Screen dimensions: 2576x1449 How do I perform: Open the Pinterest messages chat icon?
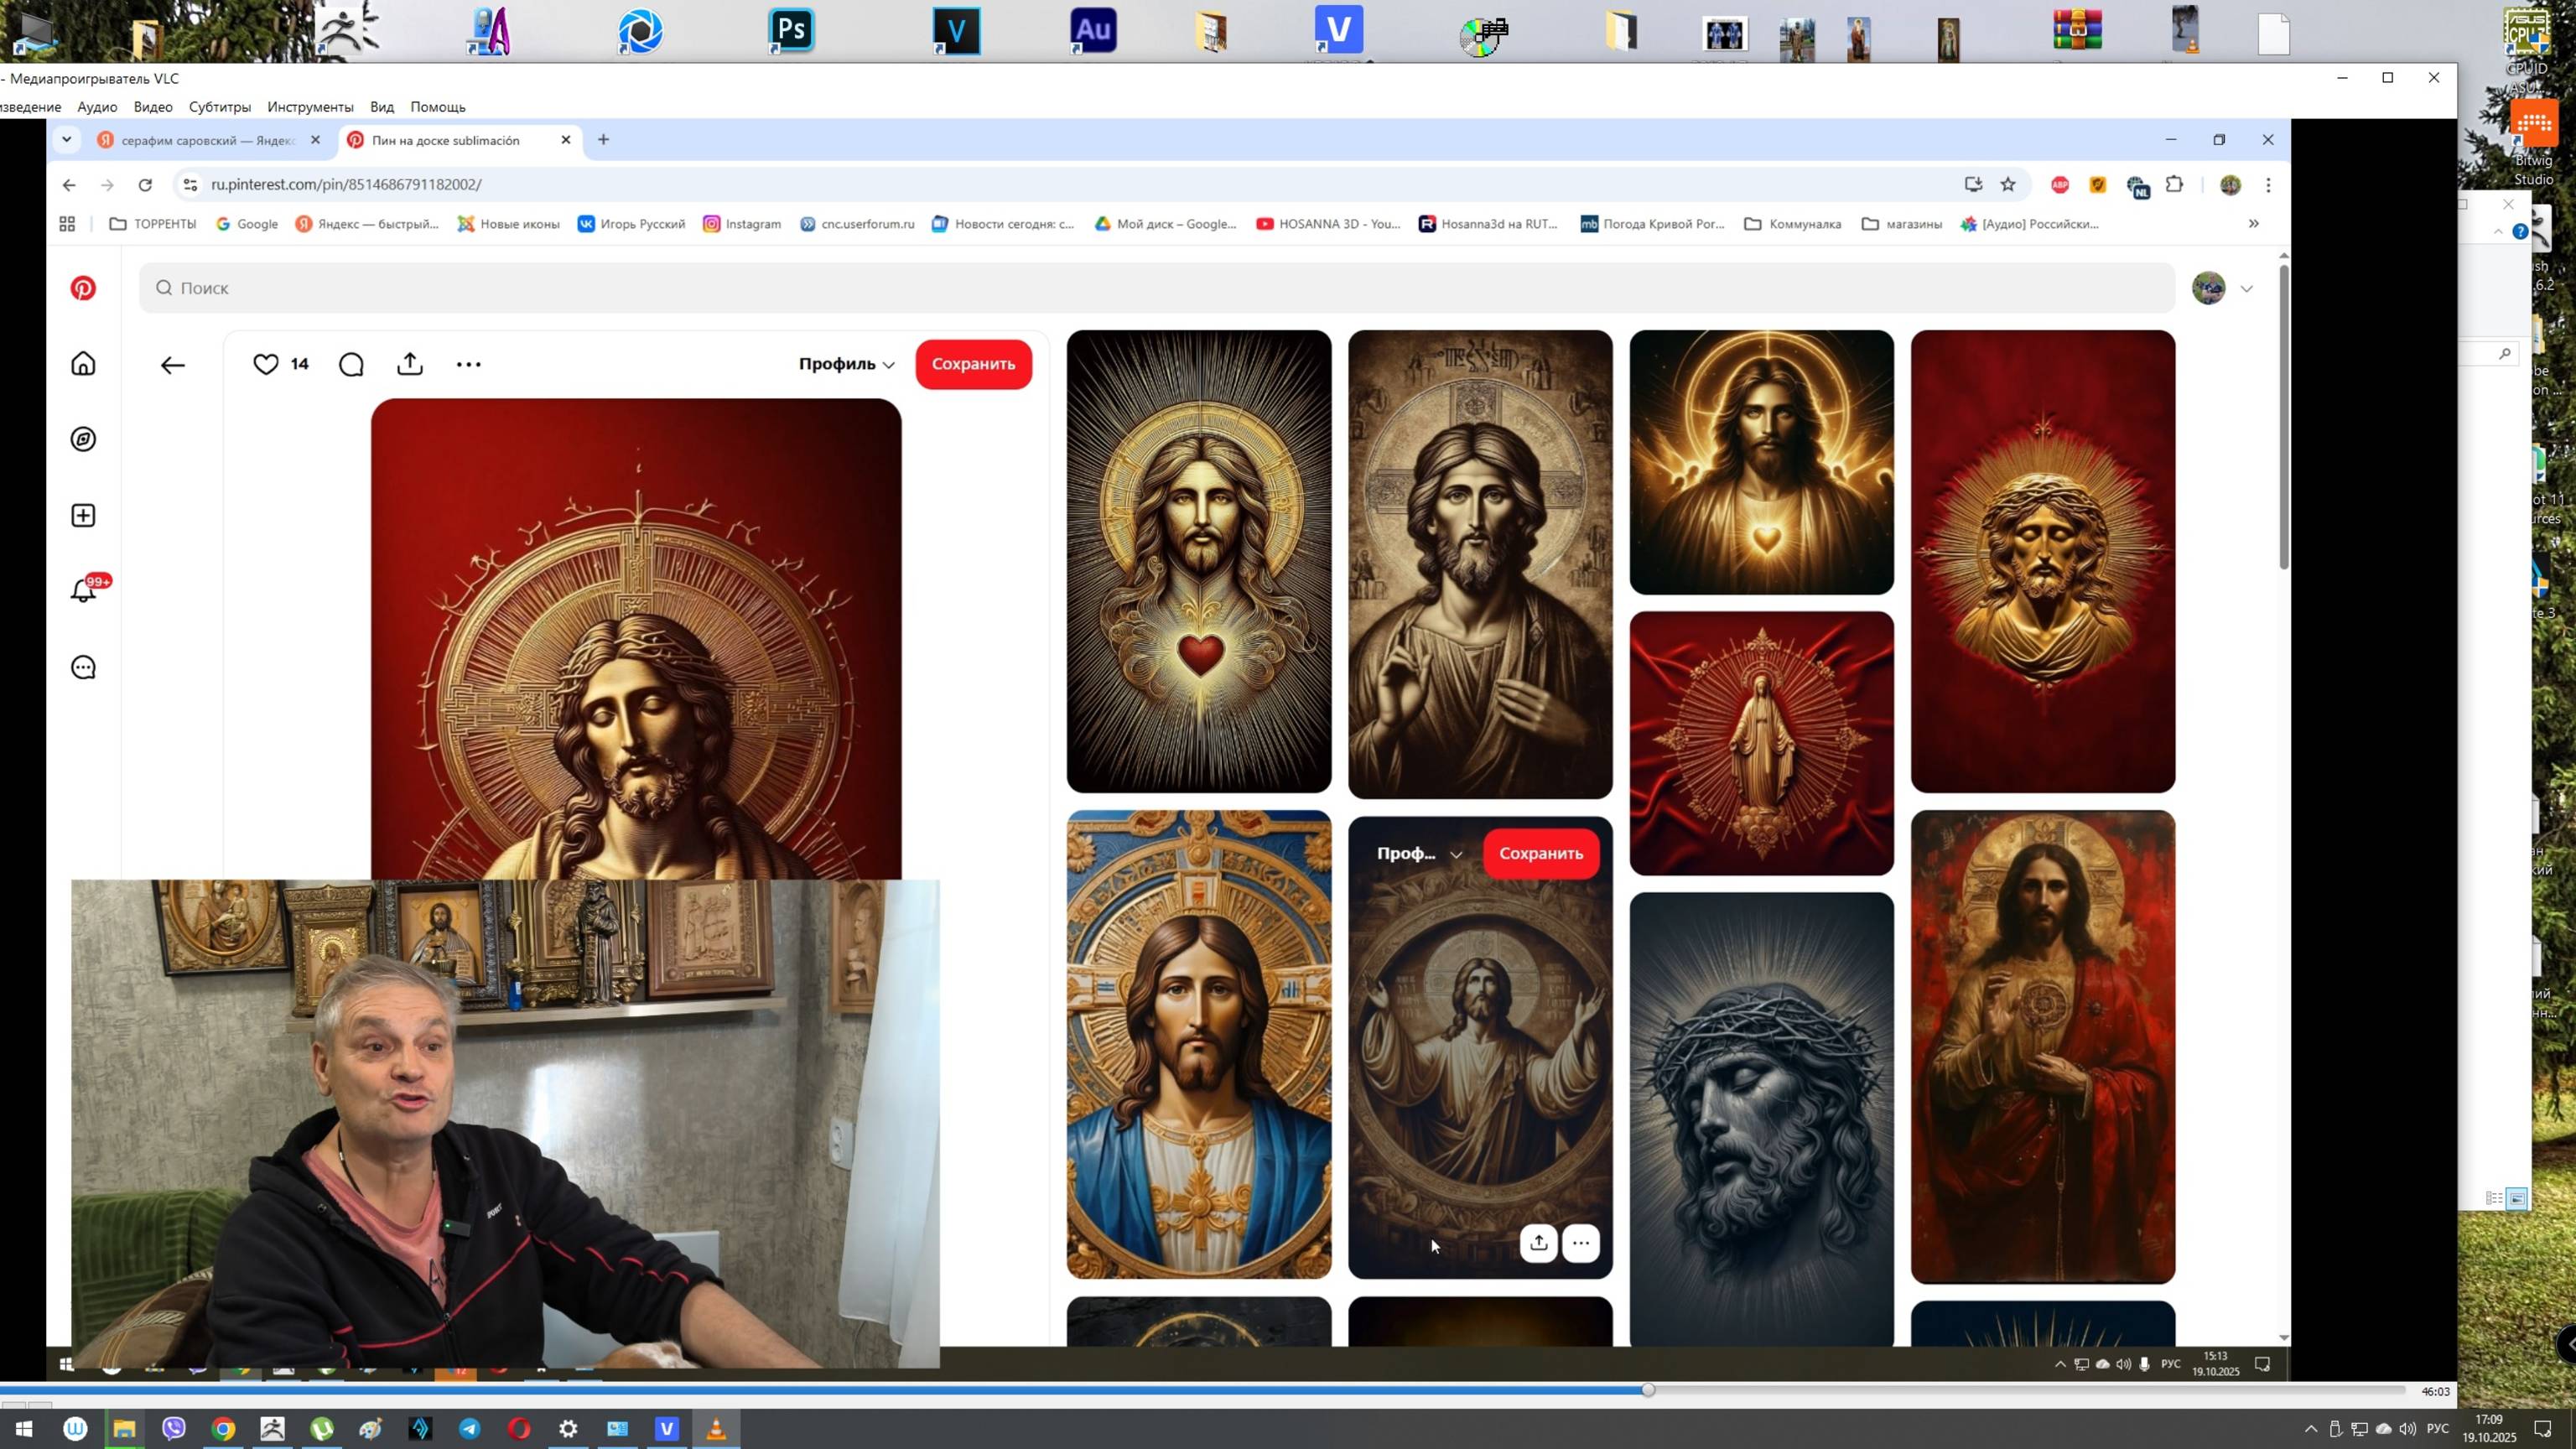tap(83, 667)
